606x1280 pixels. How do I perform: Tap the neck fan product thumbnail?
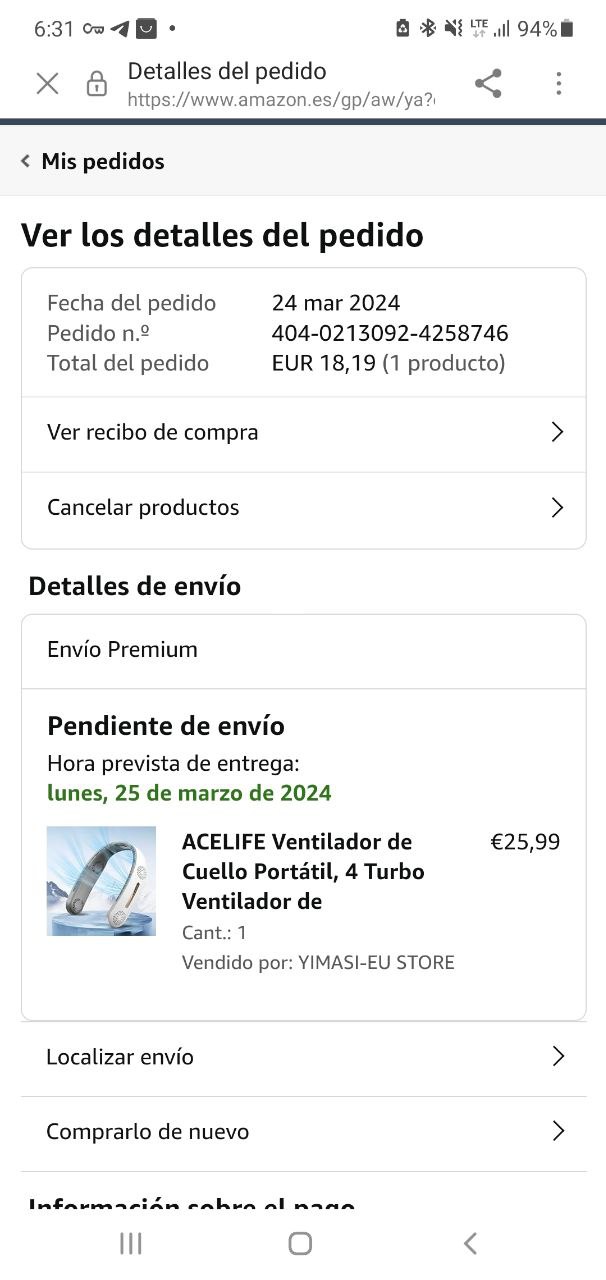point(101,881)
